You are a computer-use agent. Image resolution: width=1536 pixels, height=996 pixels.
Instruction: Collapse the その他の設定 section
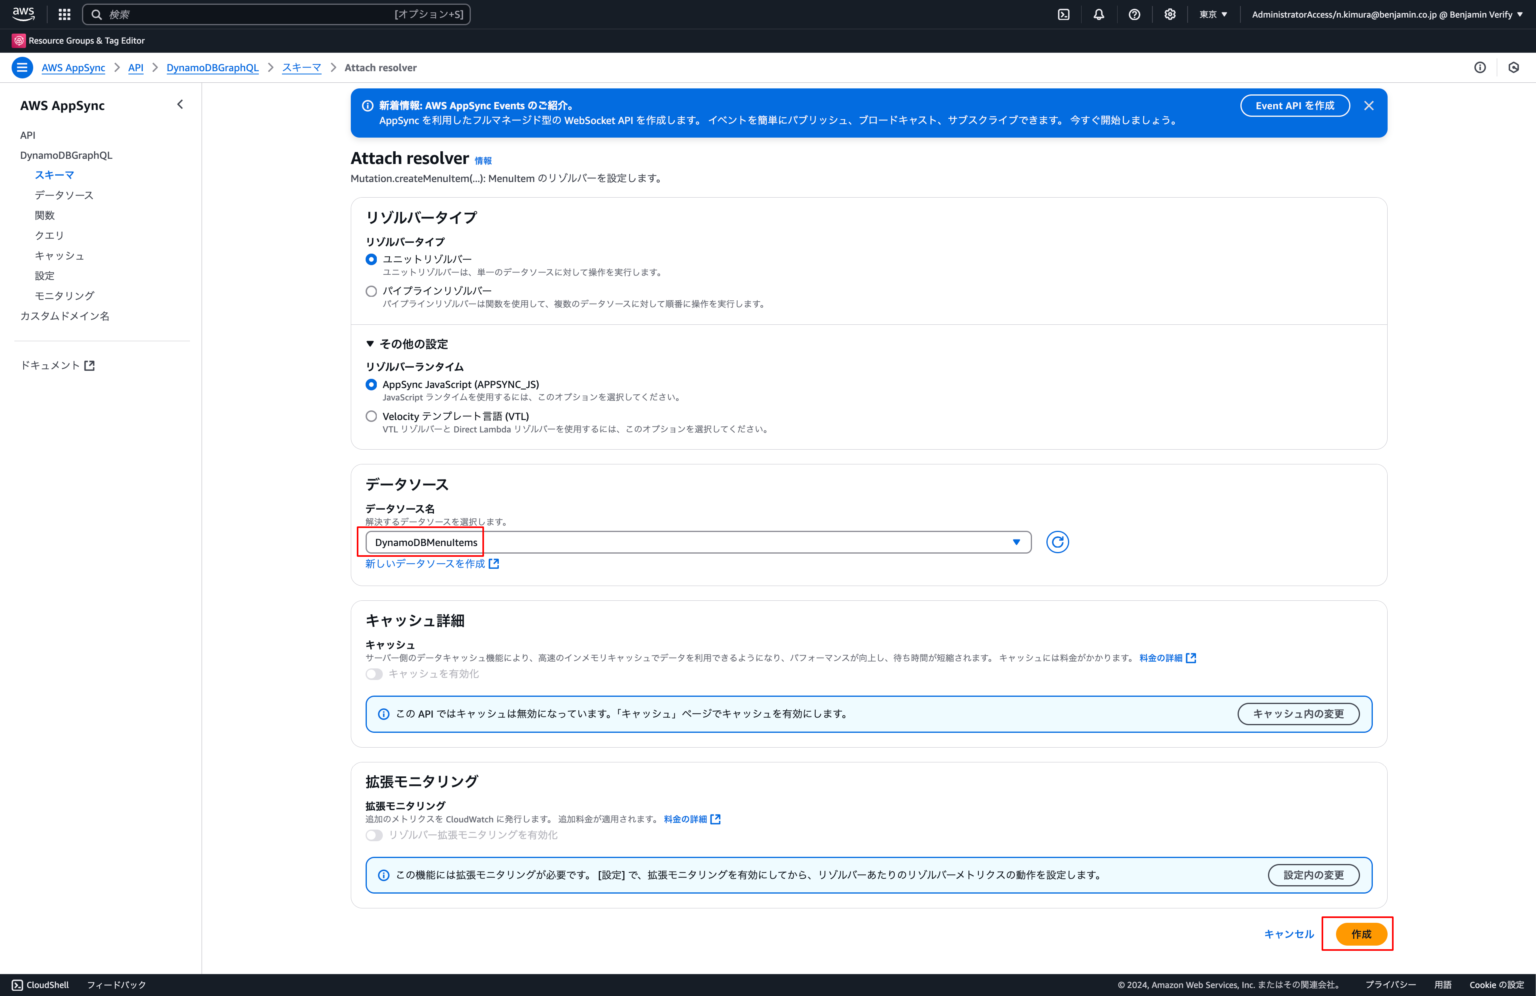(369, 343)
